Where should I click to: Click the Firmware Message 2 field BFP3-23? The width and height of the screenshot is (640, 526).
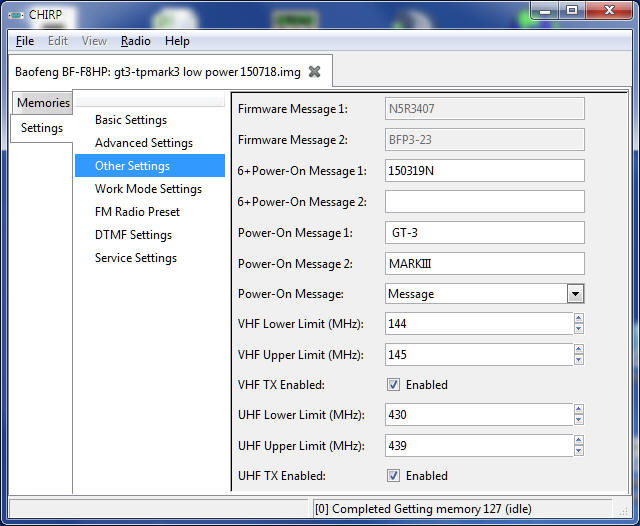[484, 140]
